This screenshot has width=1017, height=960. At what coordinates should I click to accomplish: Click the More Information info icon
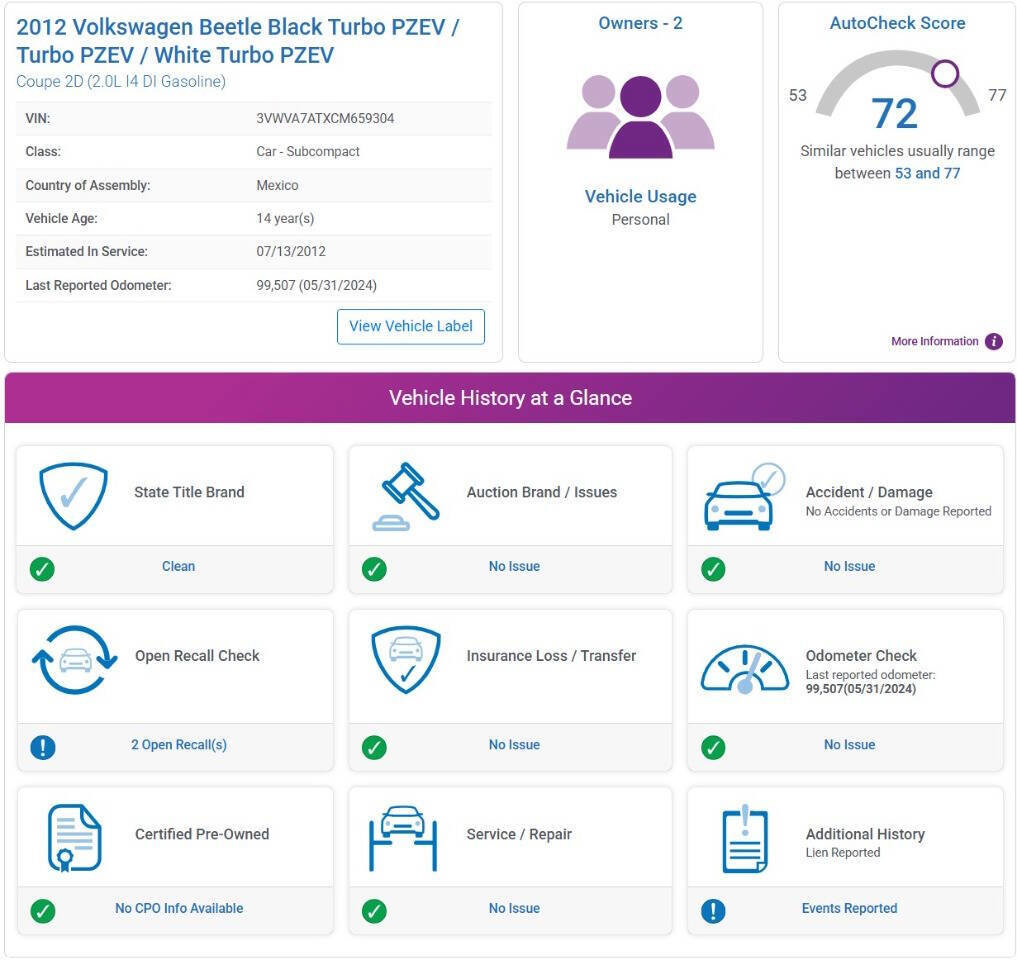coord(993,341)
